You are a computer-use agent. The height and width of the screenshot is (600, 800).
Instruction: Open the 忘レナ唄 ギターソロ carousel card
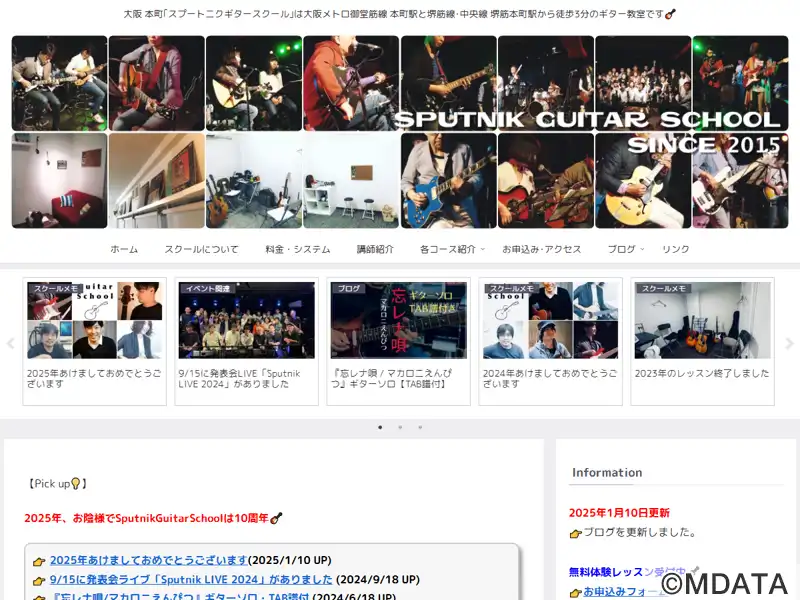(x=398, y=341)
